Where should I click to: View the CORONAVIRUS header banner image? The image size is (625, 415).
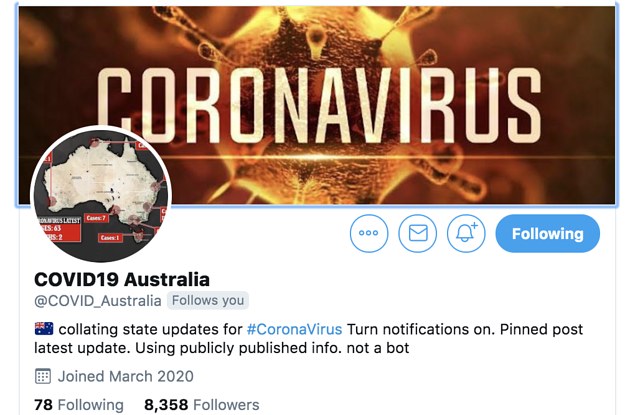coord(316,104)
